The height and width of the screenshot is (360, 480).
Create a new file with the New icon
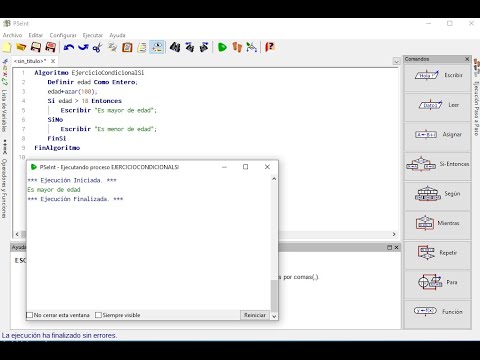pos(7,47)
